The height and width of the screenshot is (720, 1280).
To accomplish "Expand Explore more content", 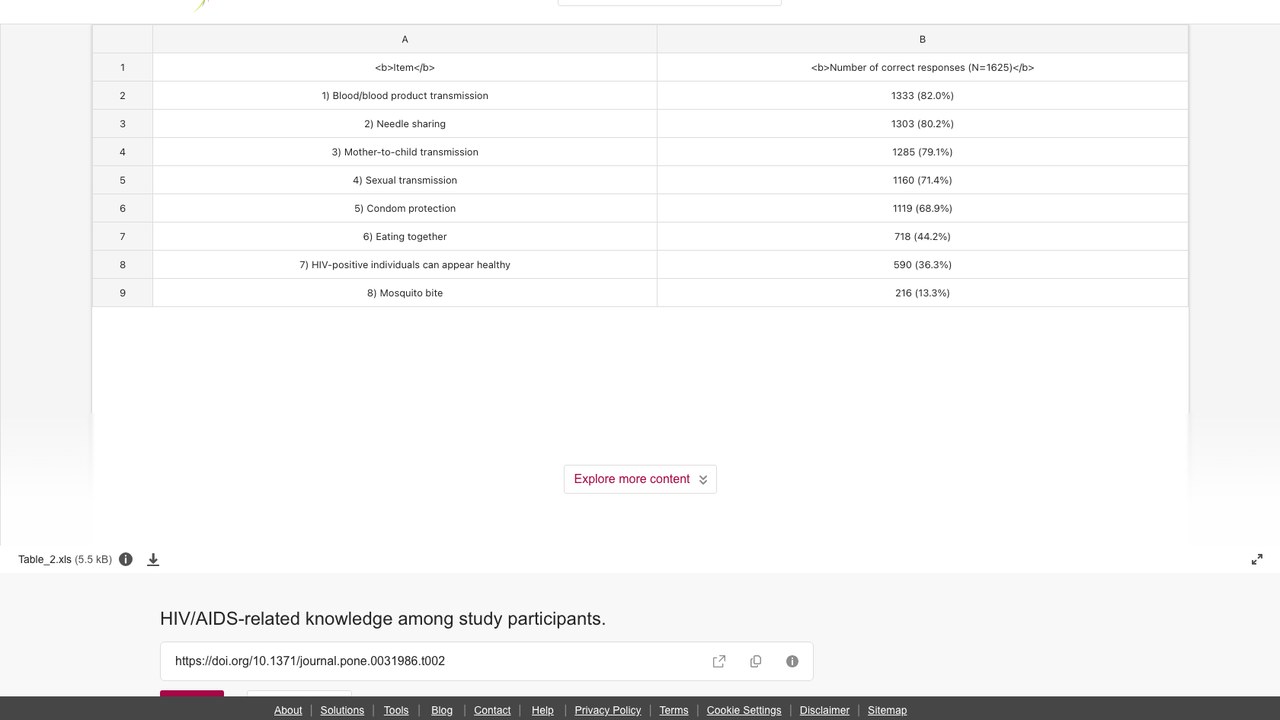I will (x=640, y=479).
